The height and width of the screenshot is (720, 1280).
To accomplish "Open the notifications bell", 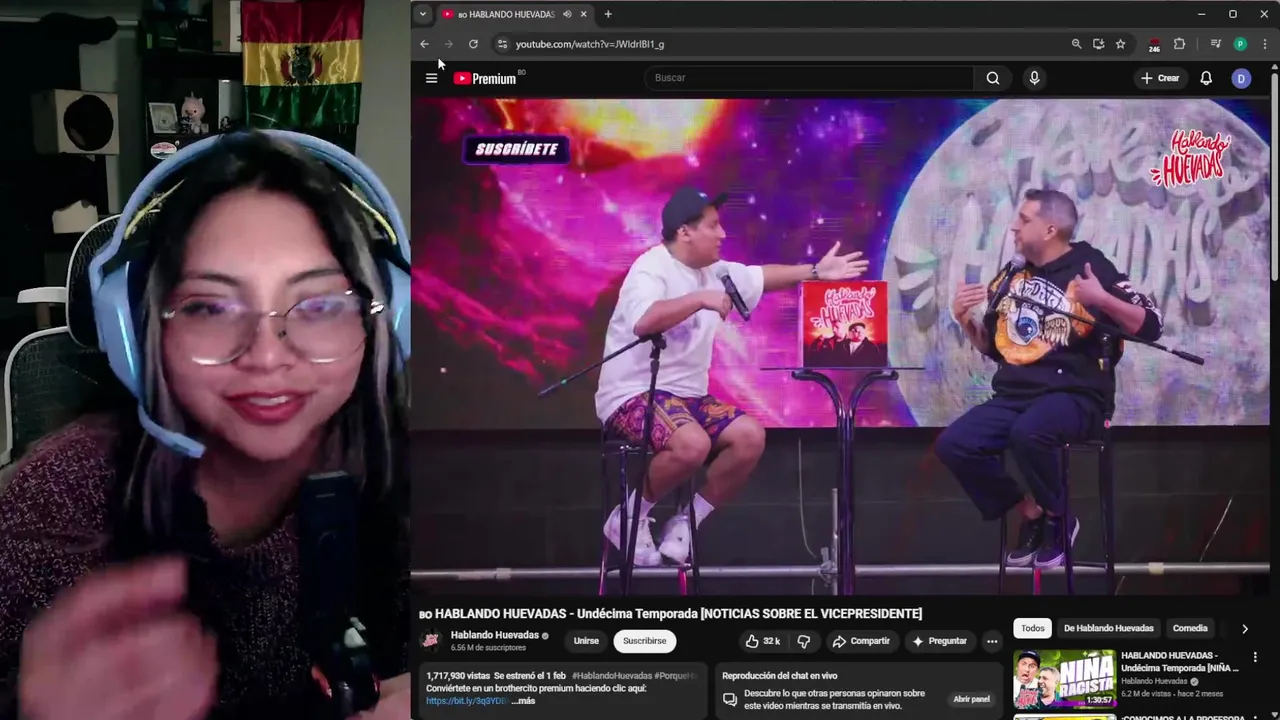I will [x=1206, y=78].
